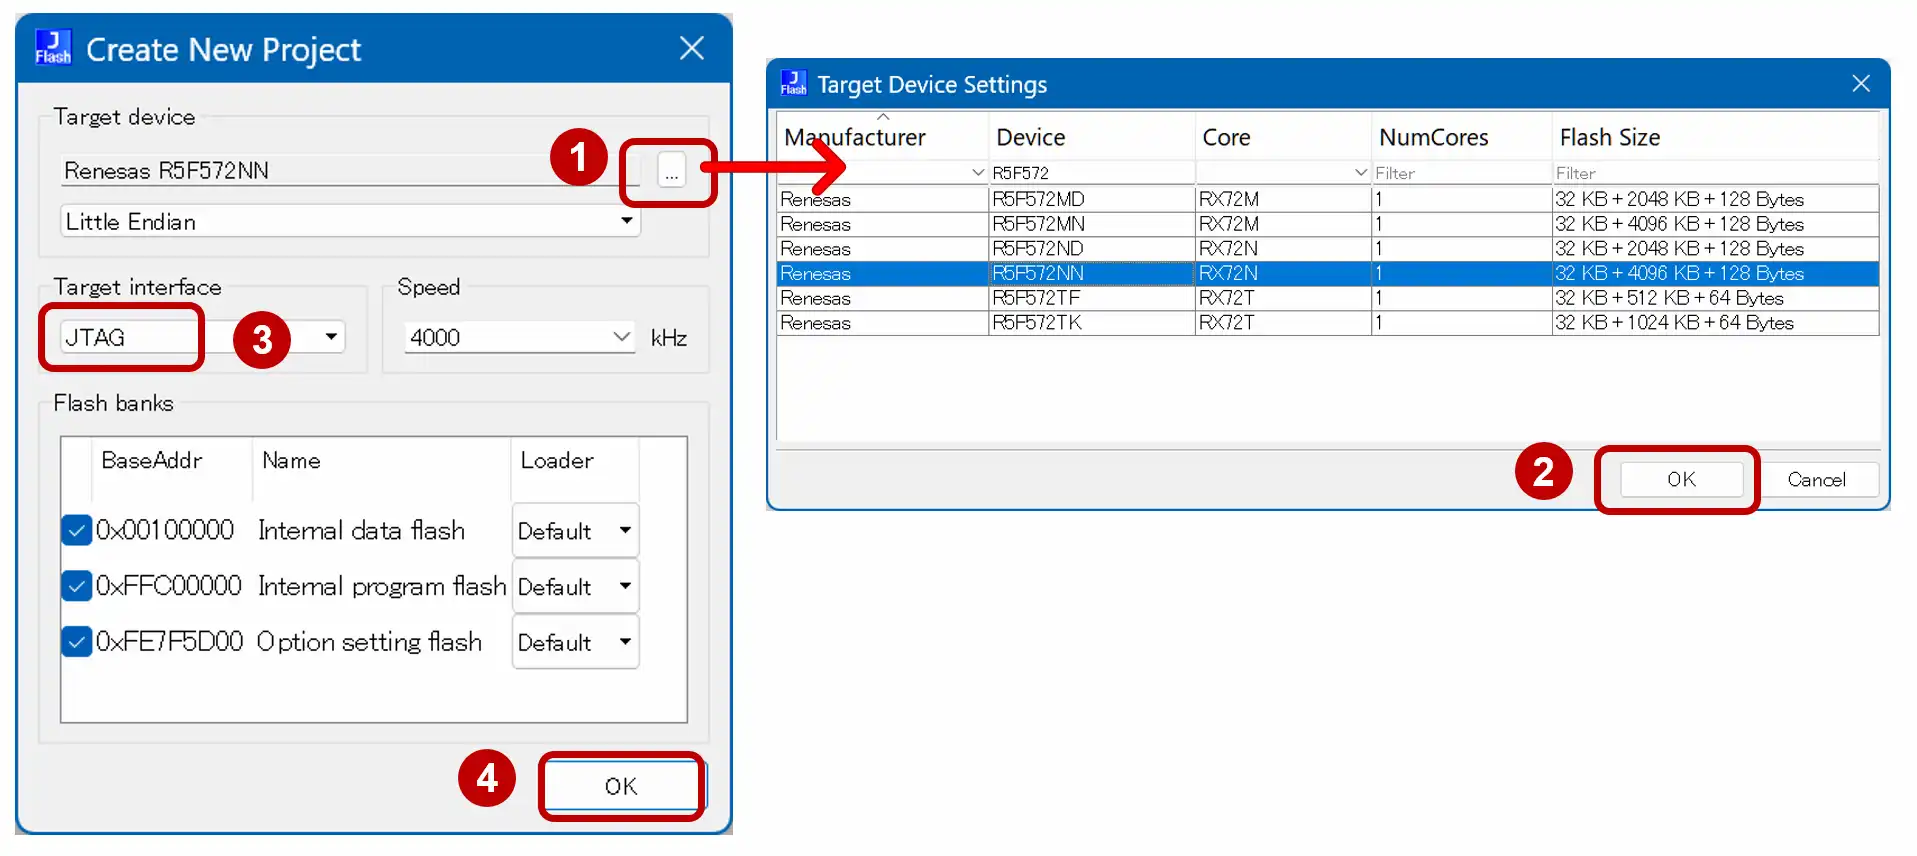Click OK in Target Device Settings dialog
The image size is (1917, 856).
point(1682,479)
